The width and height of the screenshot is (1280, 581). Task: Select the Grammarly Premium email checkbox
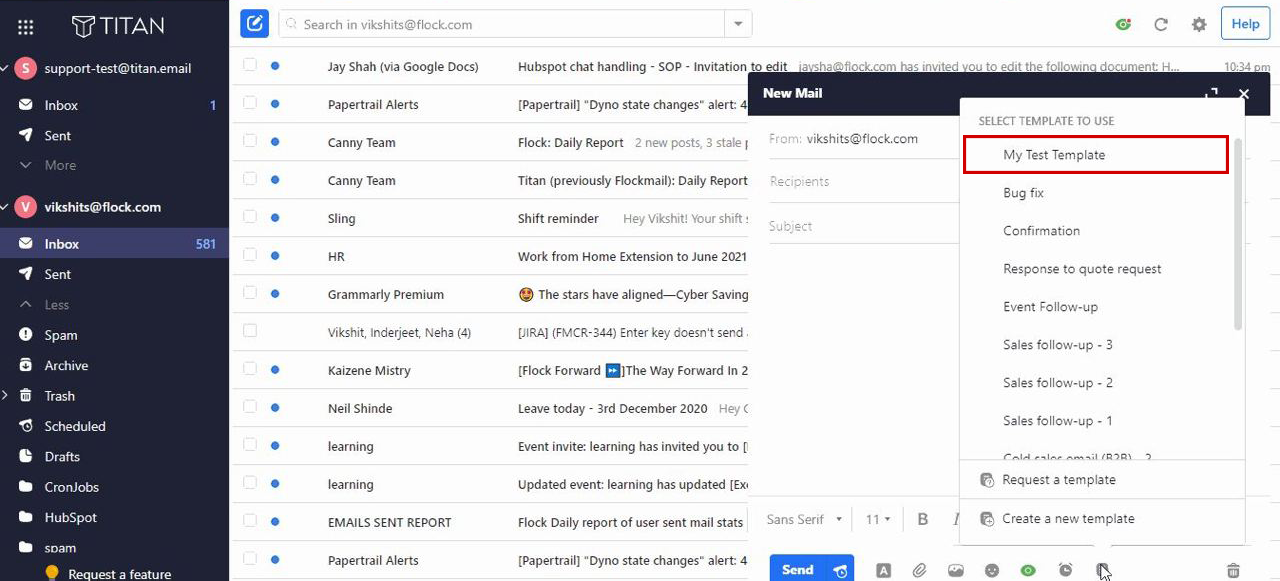pyautogui.click(x=250, y=294)
